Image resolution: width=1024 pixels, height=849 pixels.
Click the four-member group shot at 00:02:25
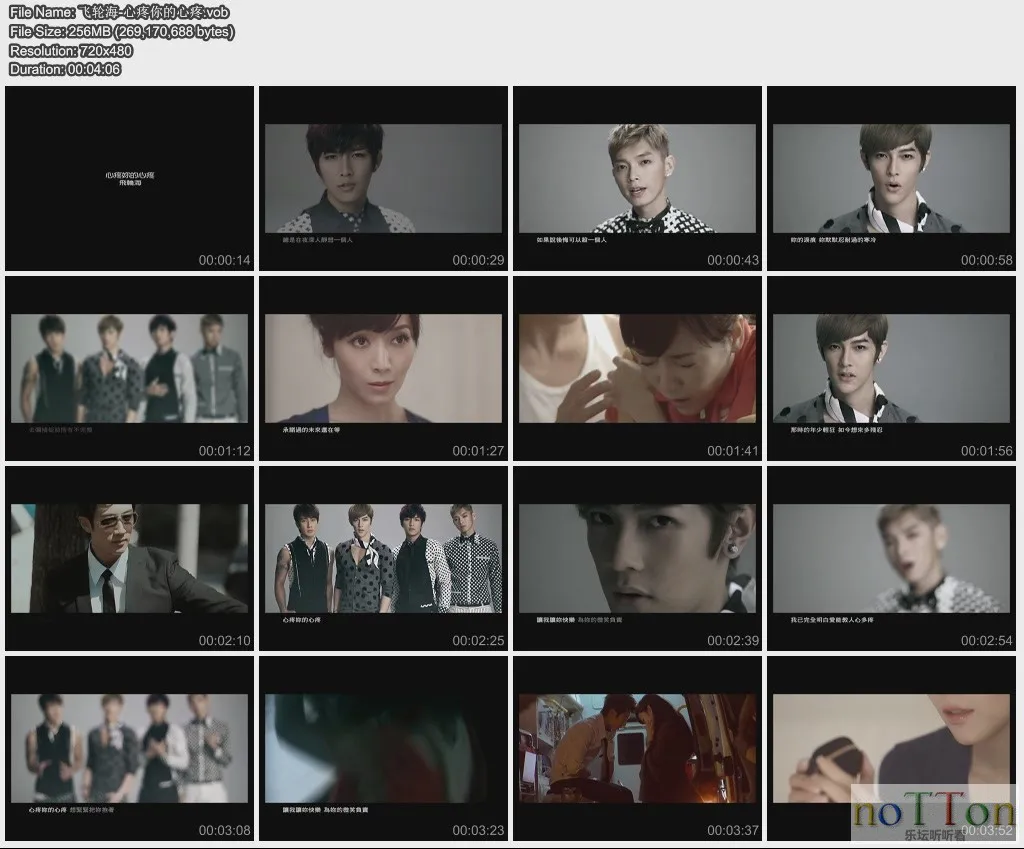[x=384, y=558]
